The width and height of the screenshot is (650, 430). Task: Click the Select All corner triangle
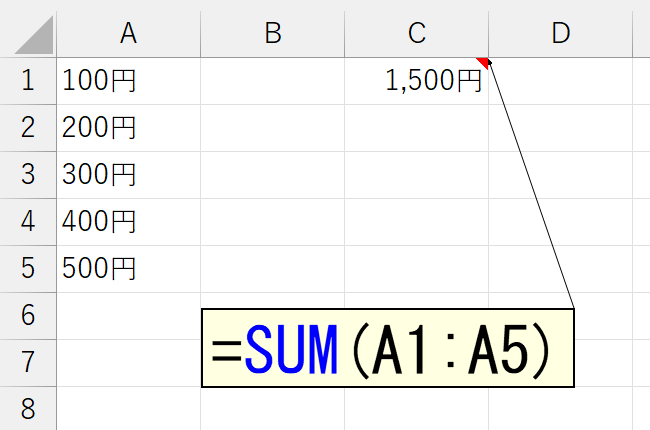(34, 35)
